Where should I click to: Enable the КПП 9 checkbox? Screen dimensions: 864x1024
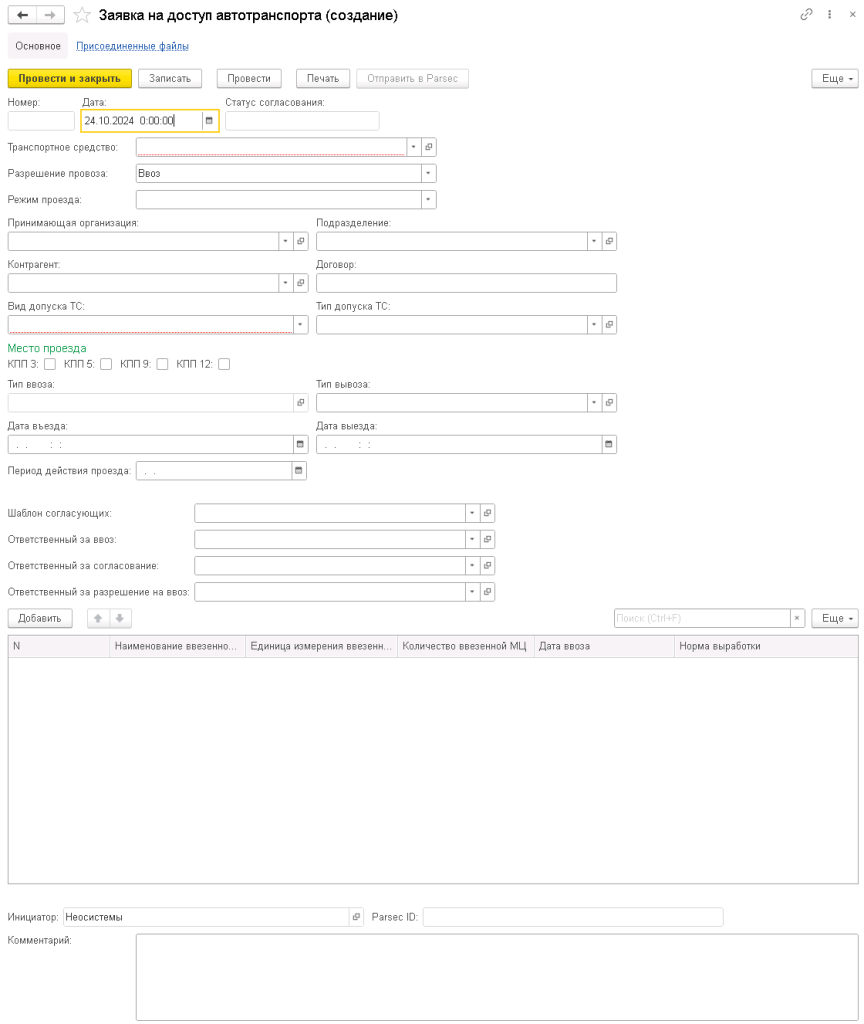click(163, 364)
